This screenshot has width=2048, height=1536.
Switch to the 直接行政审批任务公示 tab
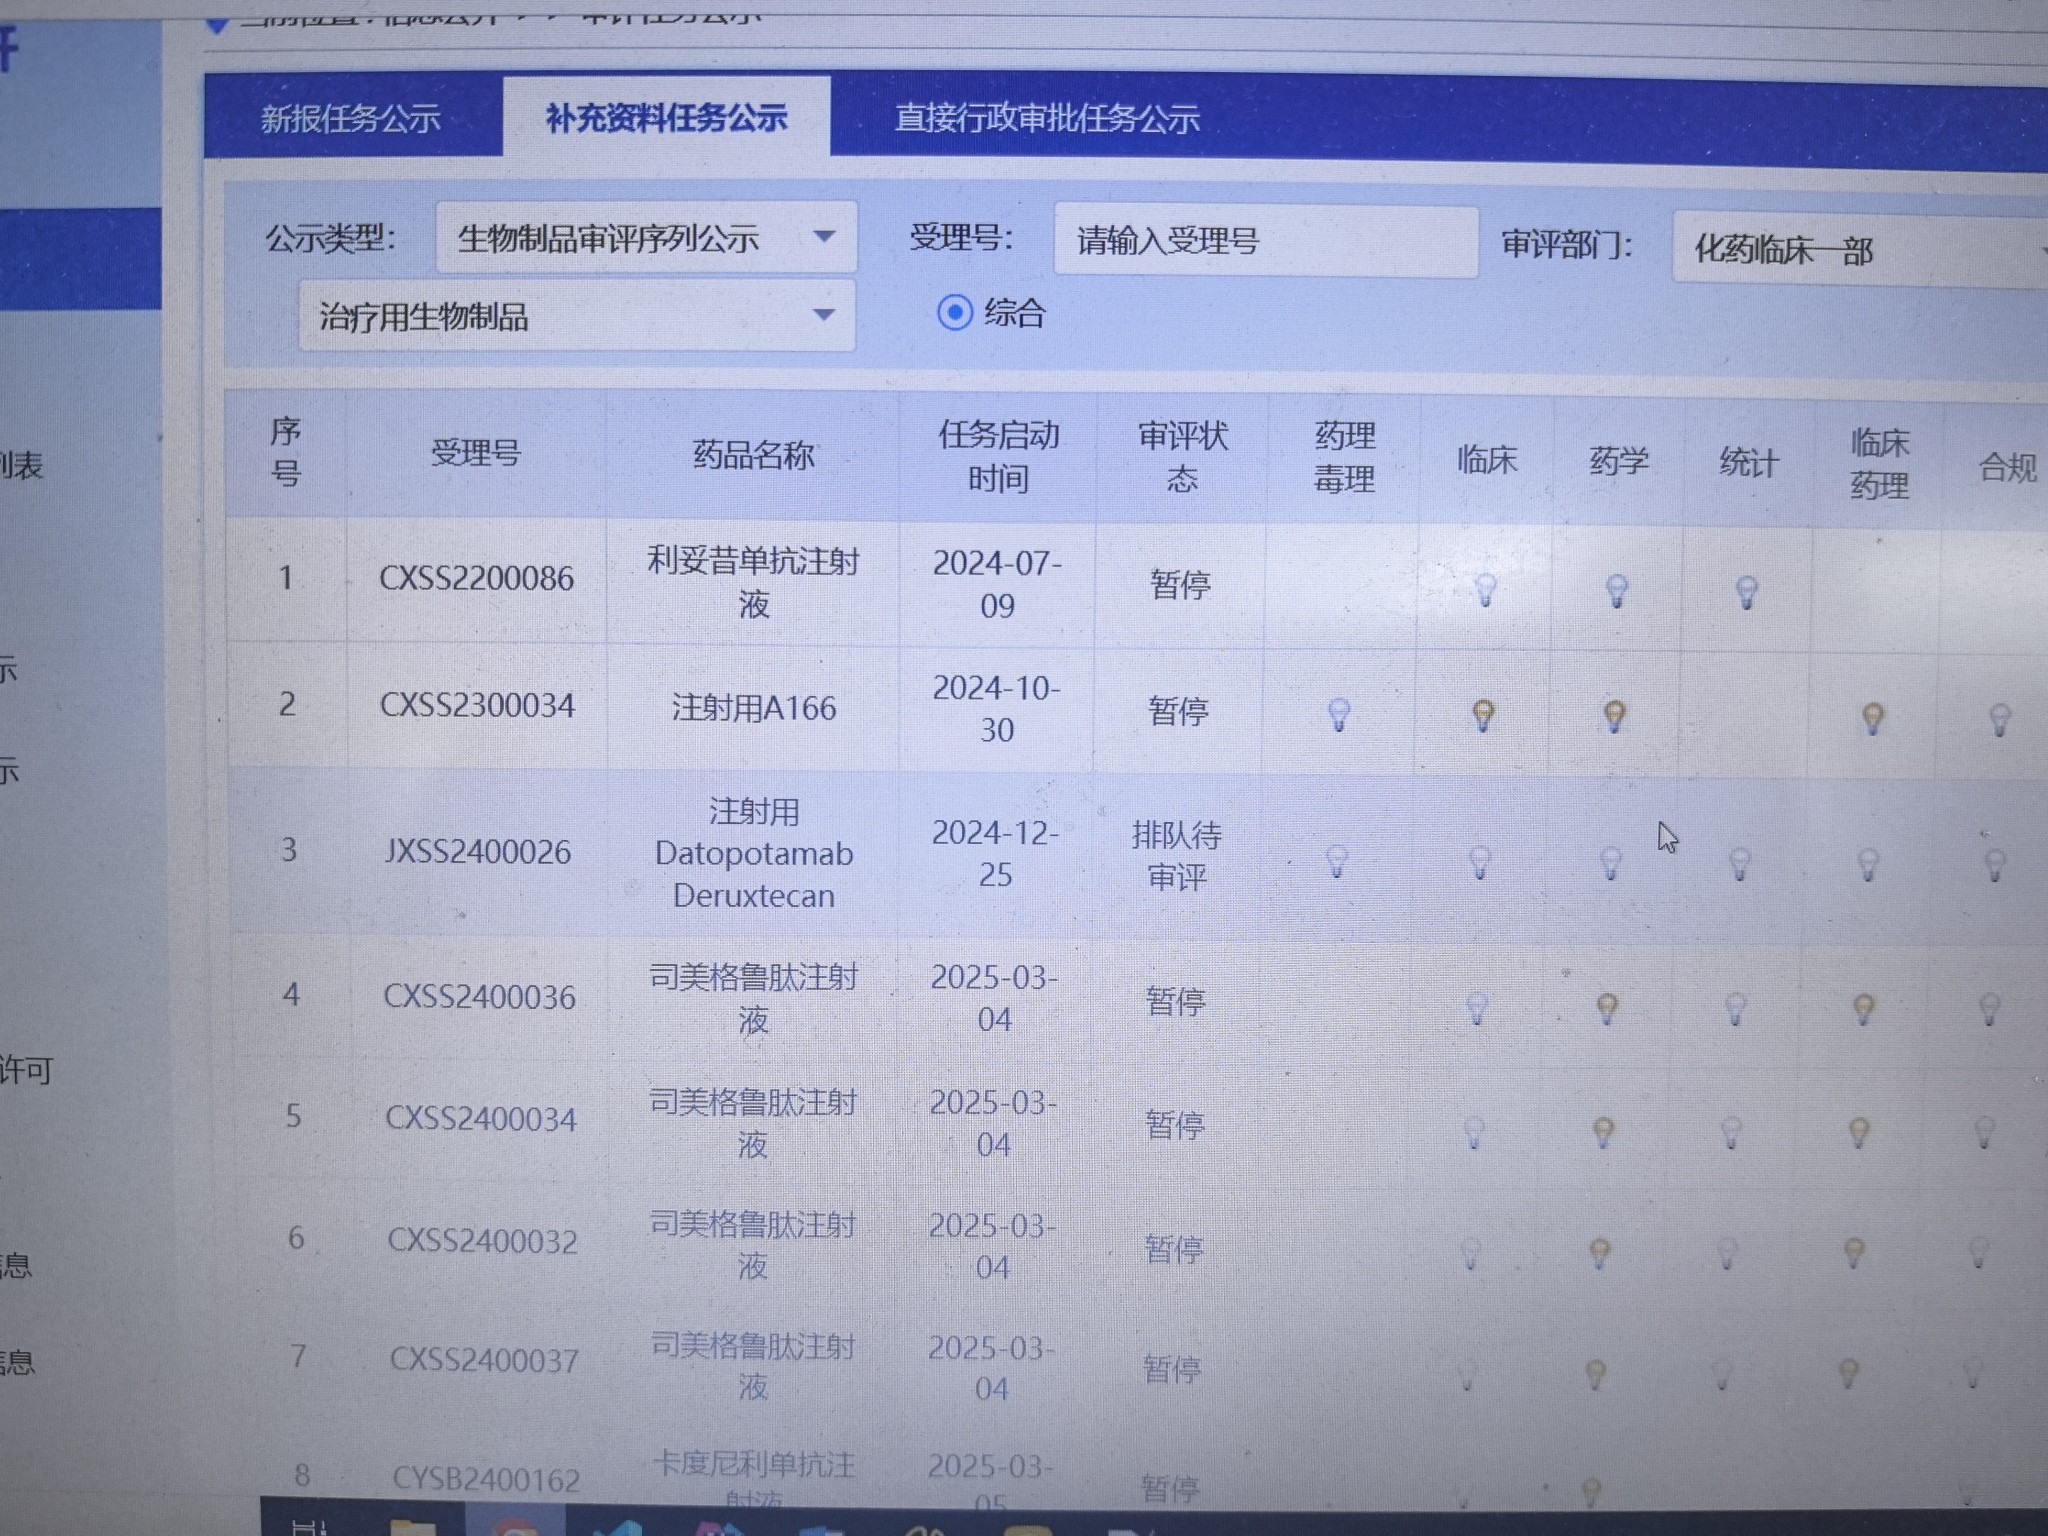coord(1047,118)
